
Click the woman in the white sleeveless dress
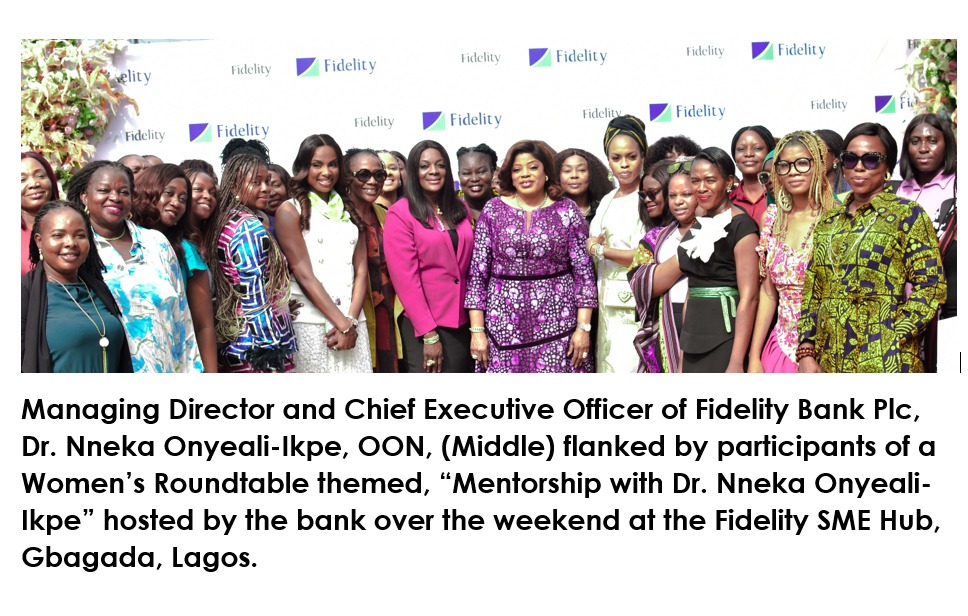click(320, 260)
